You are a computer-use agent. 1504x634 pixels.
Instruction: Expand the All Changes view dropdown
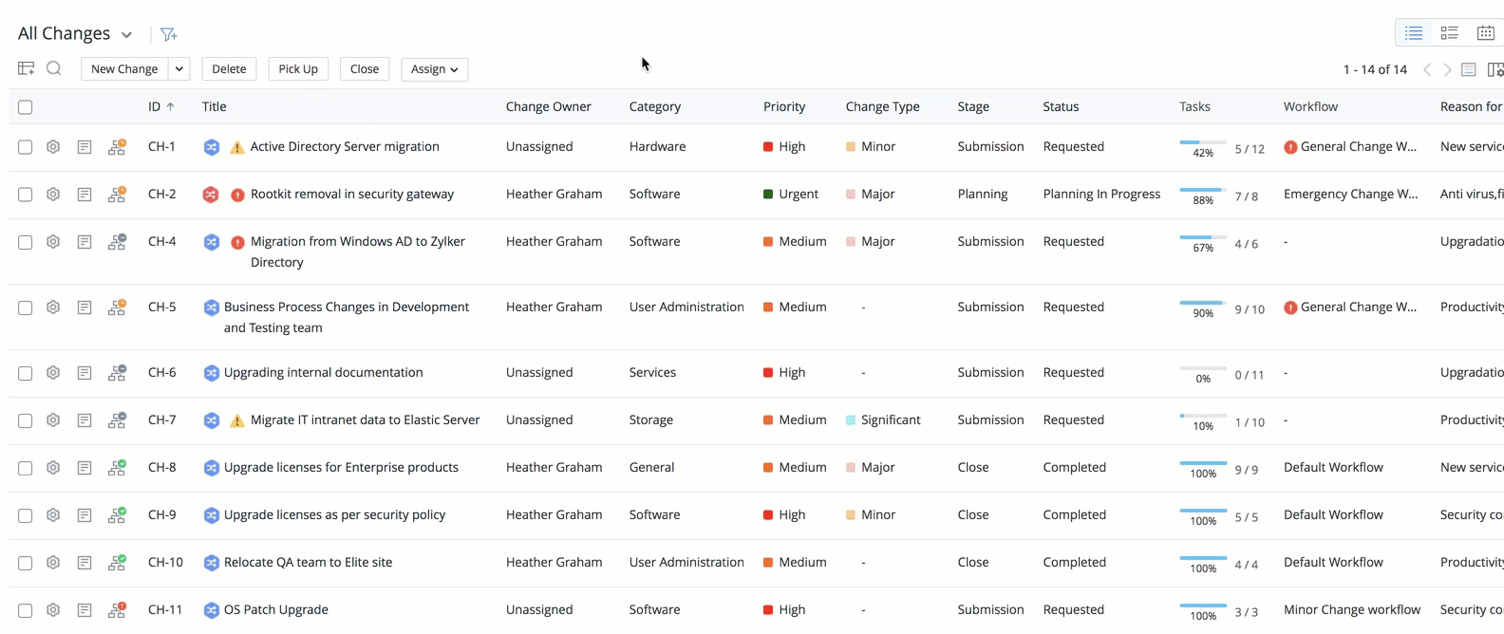[127, 35]
